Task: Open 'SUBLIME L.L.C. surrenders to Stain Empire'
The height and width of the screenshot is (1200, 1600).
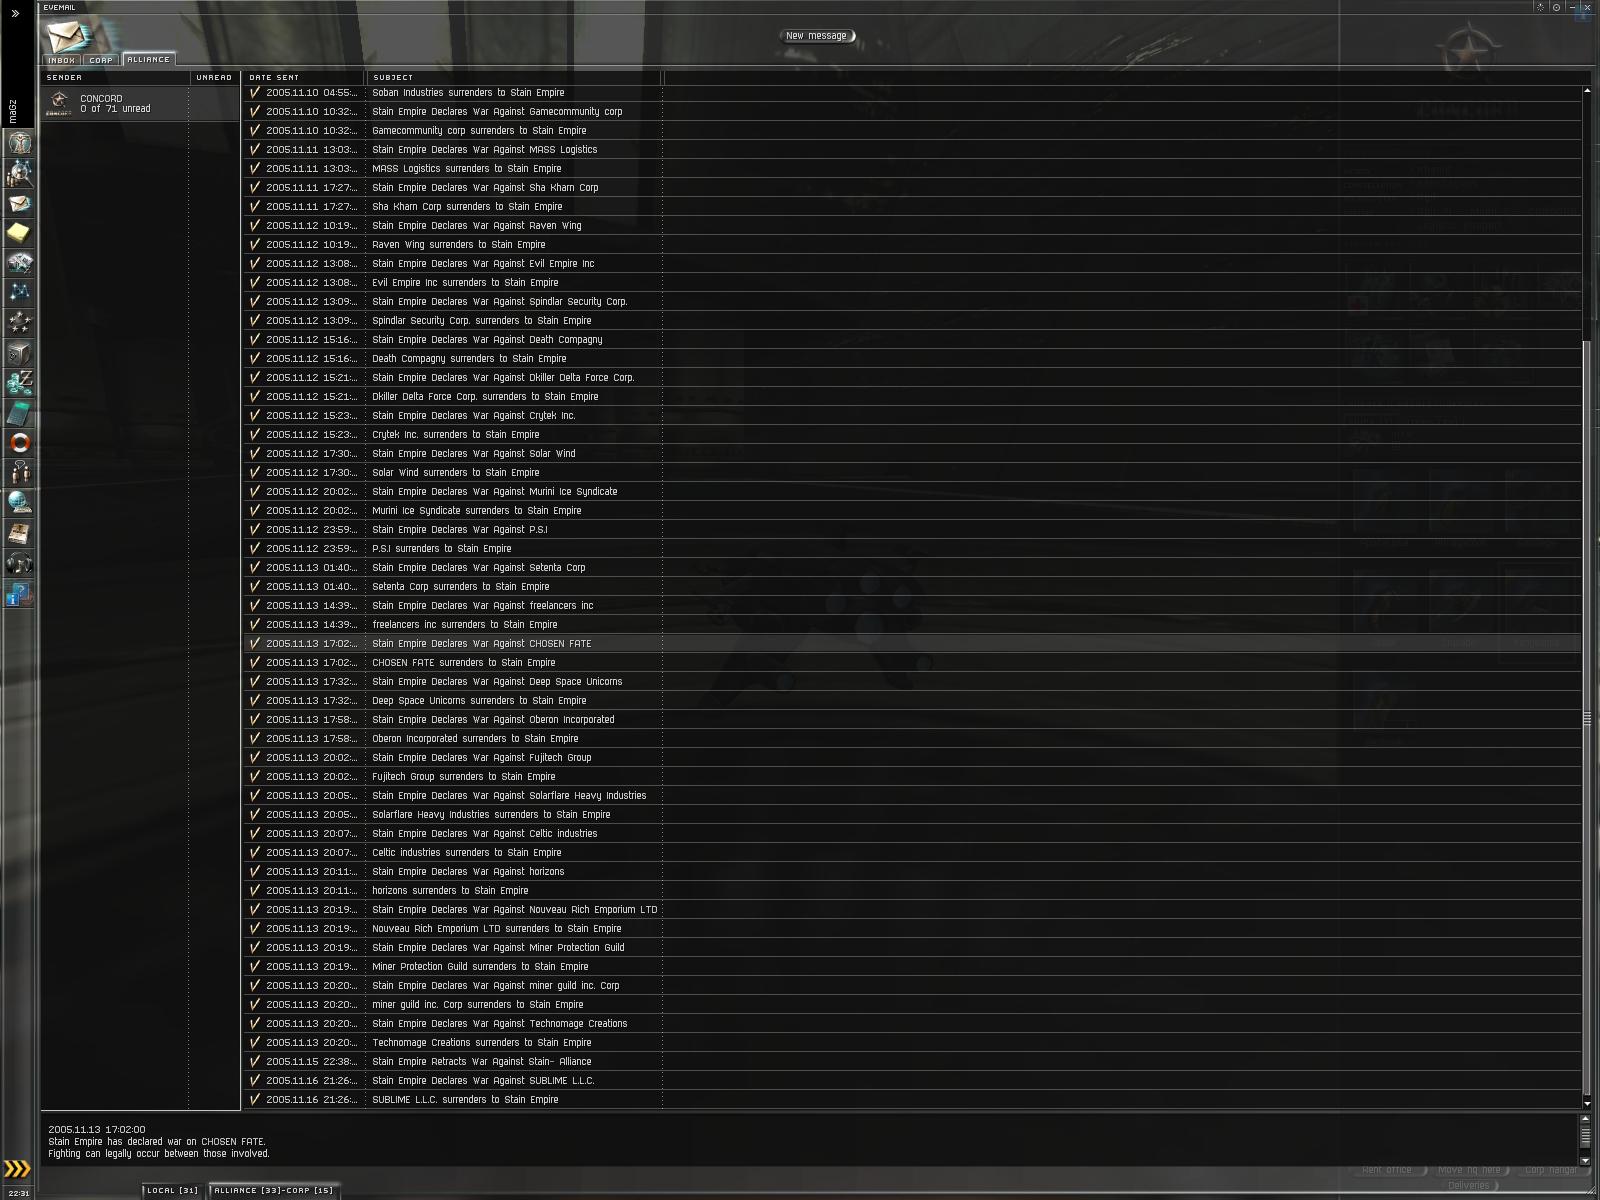Action: (x=912, y=1099)
